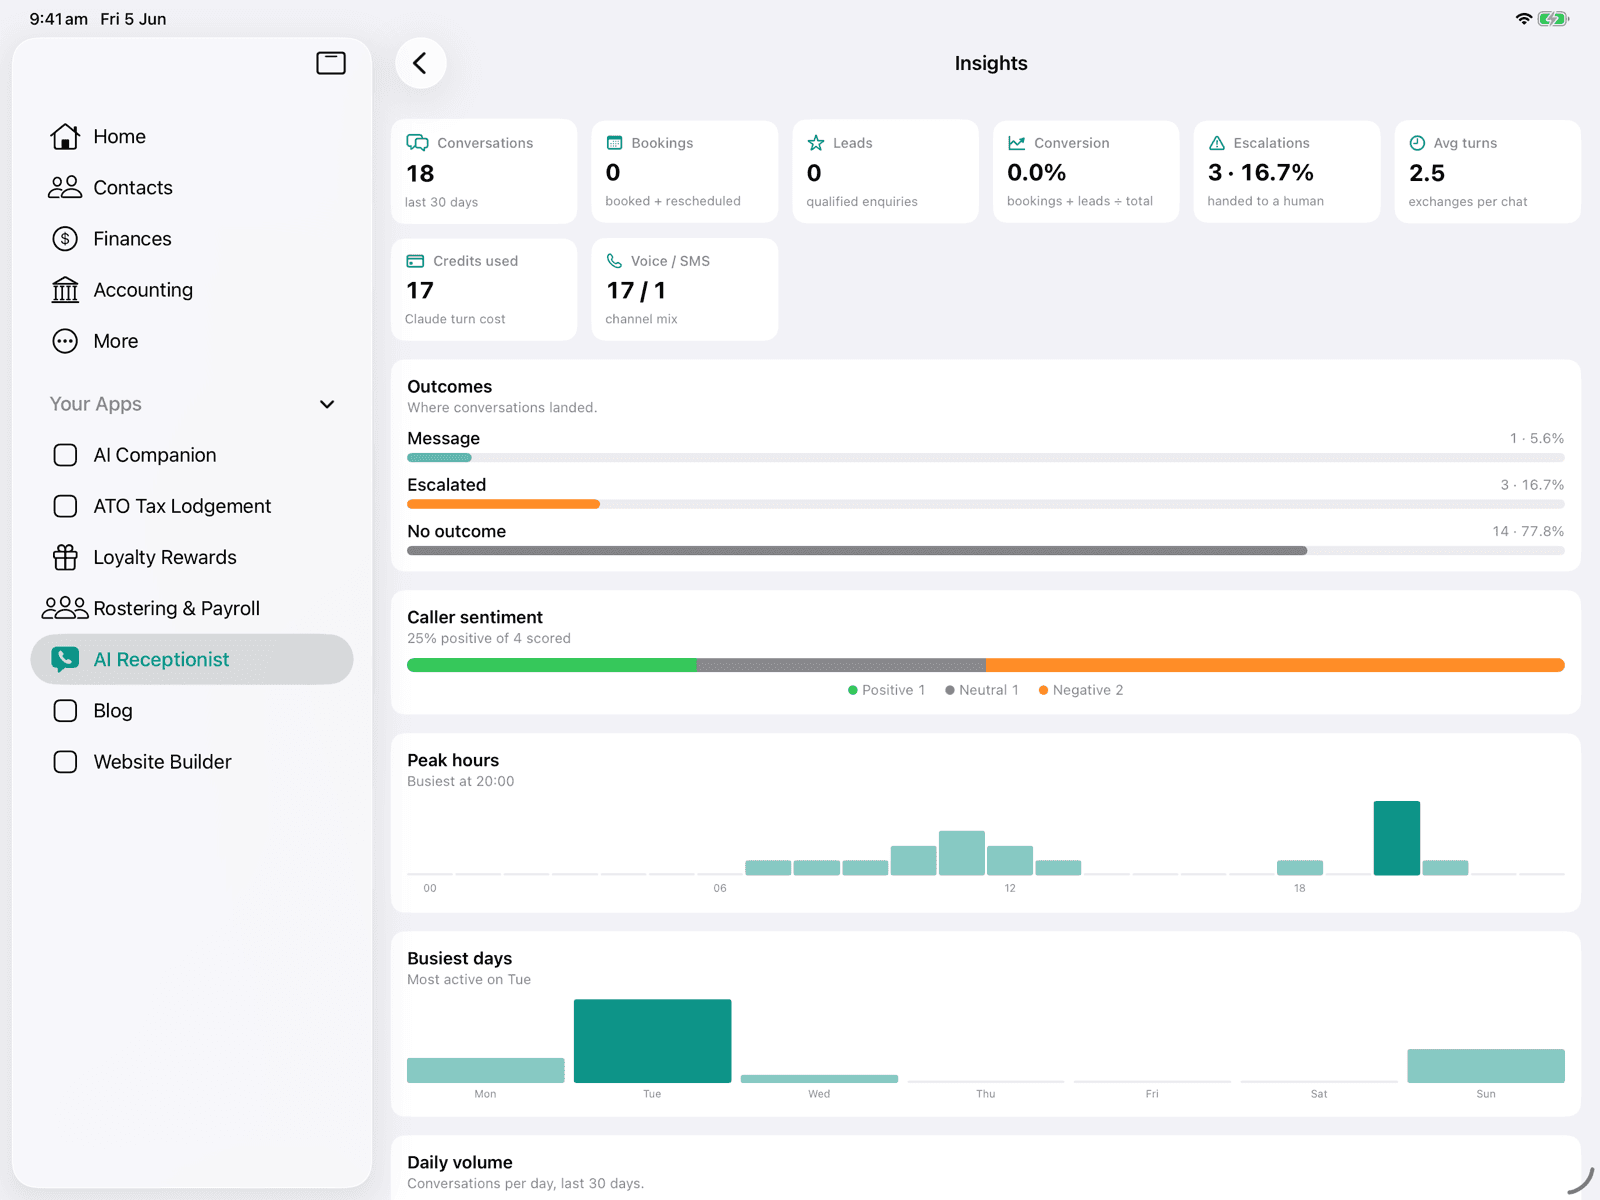Open the Website Builder app
This screenshot has height=1200, width=1600.
(x=192, y=762)
